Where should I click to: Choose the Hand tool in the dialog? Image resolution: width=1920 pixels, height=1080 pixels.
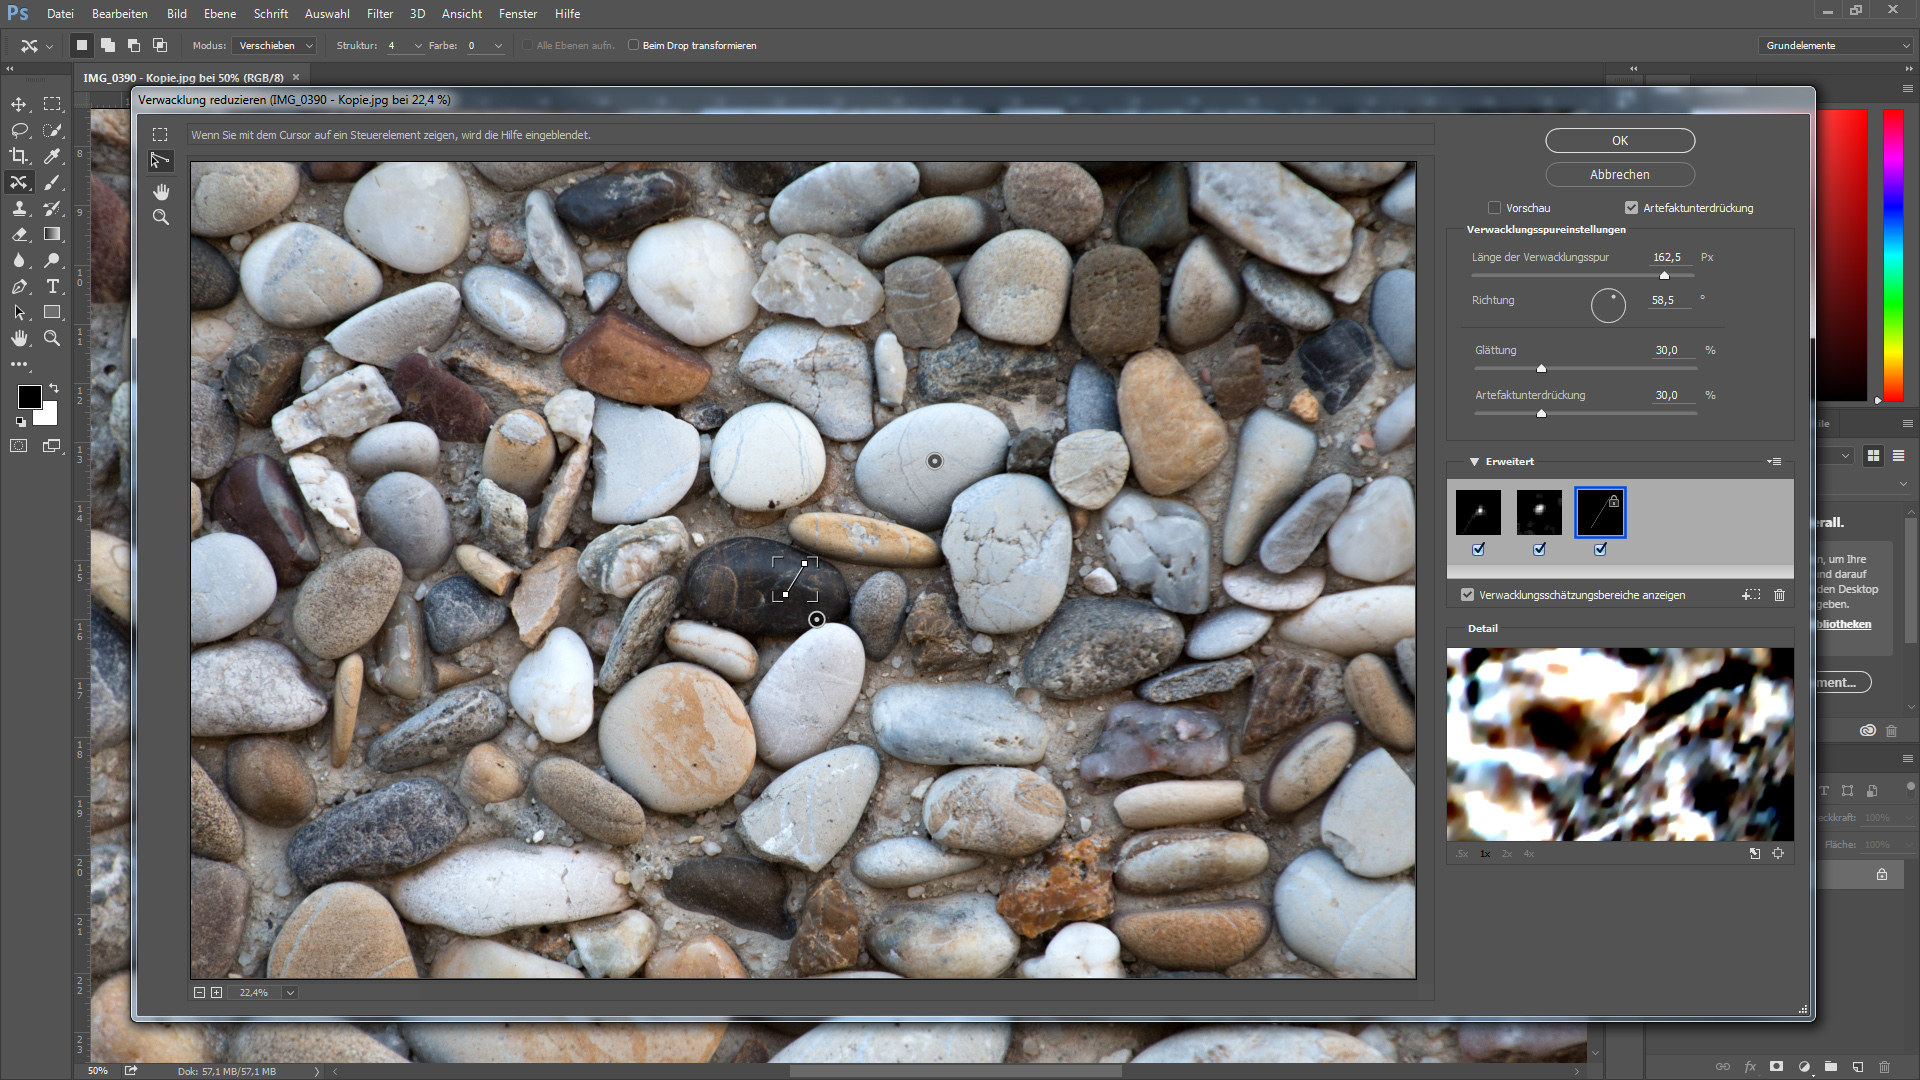click(x=161, y=191)
